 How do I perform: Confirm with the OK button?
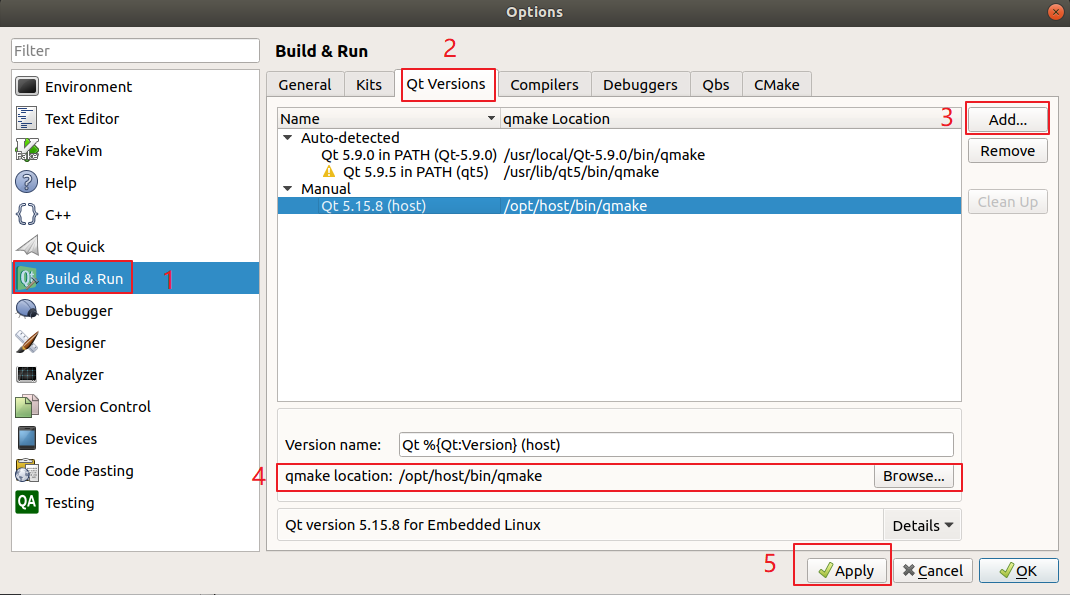[x=1019, y=570]
